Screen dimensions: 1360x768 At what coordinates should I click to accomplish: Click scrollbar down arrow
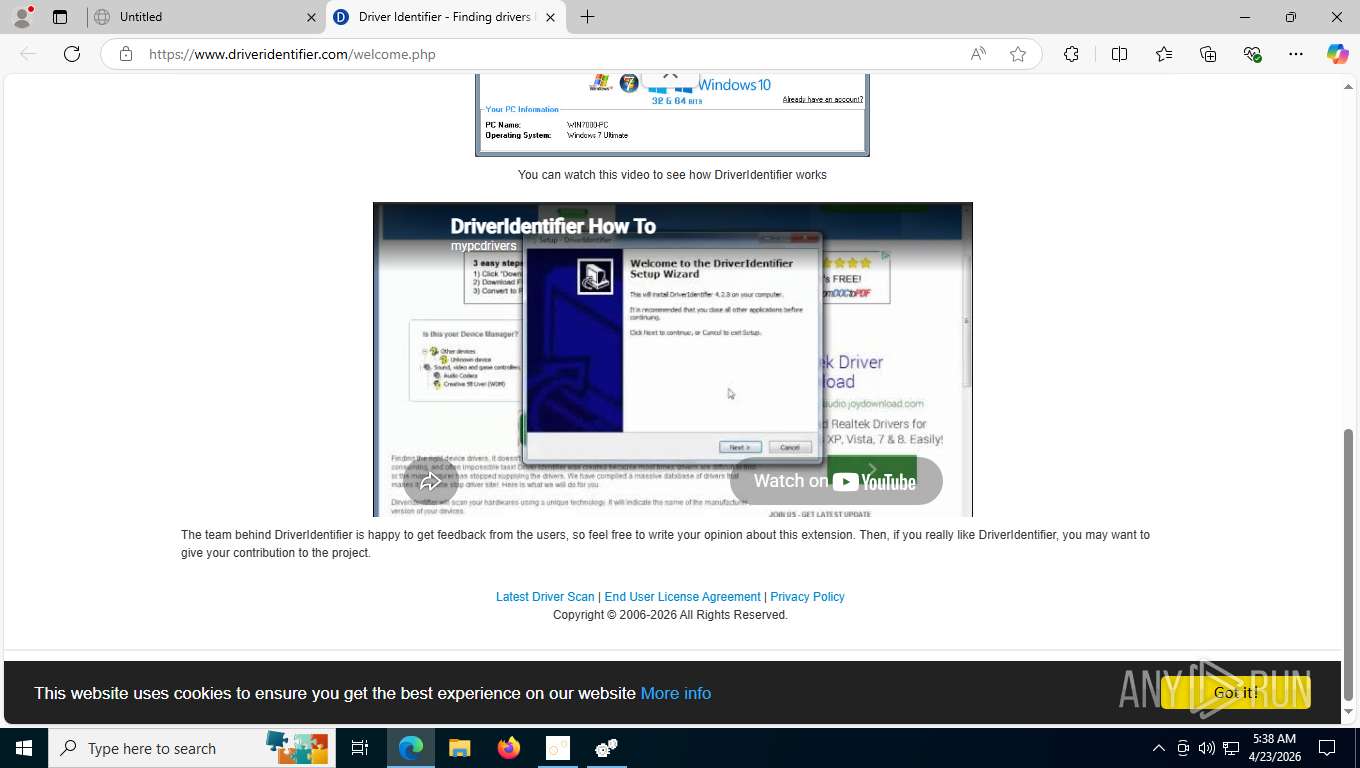tap(1348, 712)
